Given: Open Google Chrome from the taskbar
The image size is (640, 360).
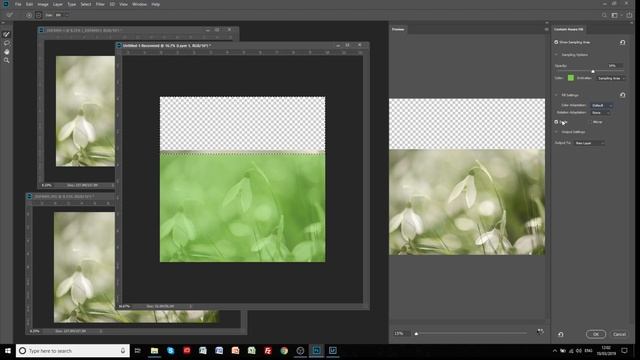Looking at the screenshot, I should coord(284,351).
